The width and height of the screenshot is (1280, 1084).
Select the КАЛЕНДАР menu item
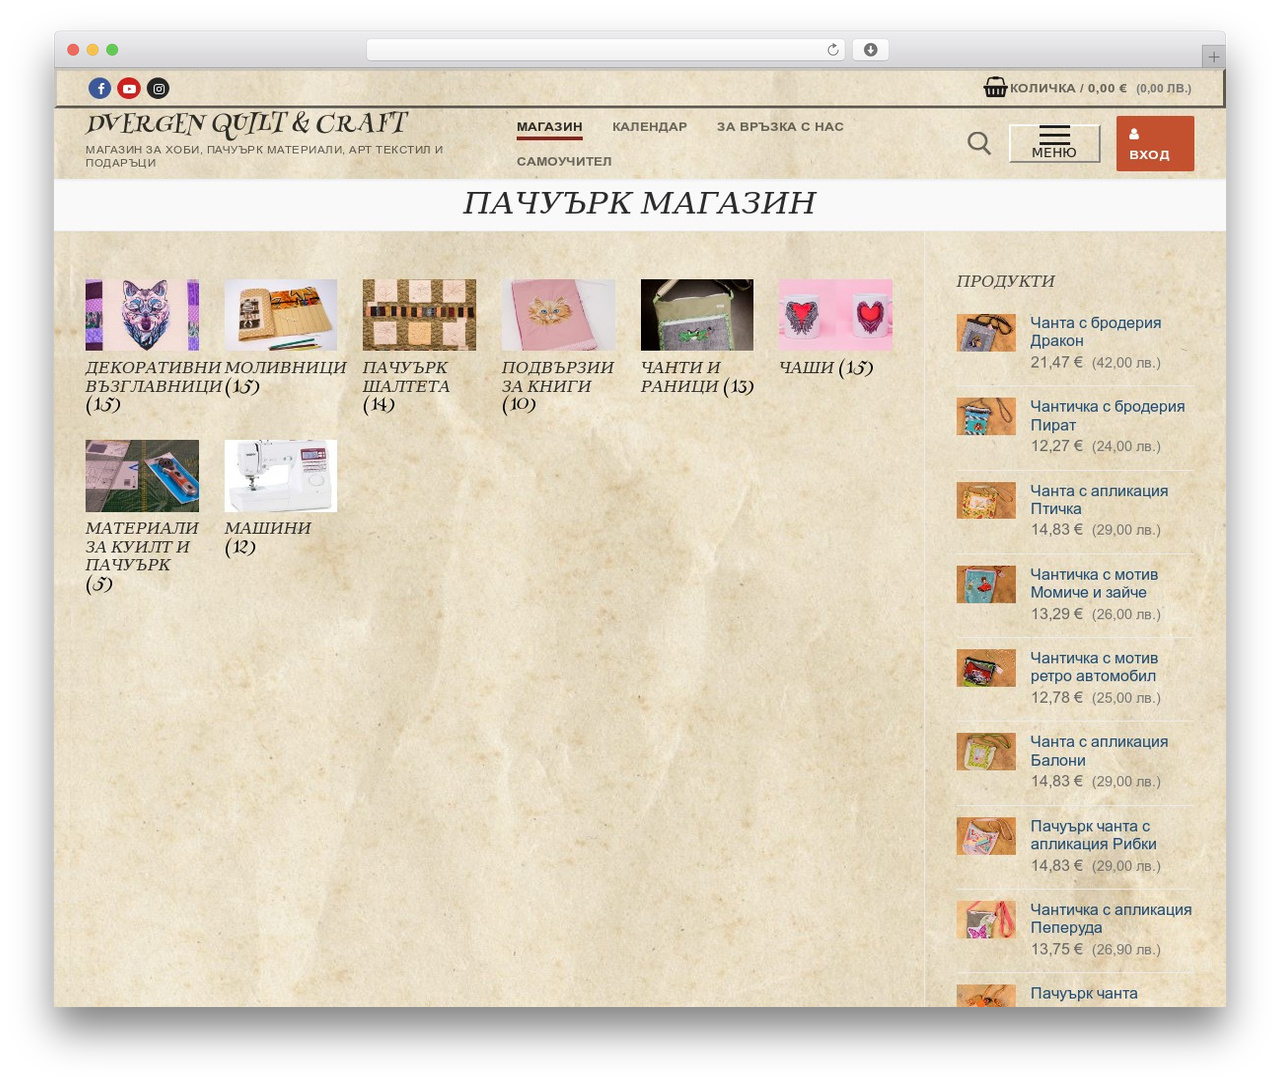tap(649, 127)
